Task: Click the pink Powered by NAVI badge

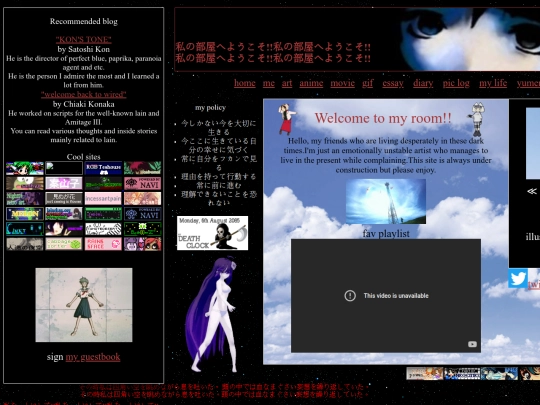Action: tap(143, 183)
